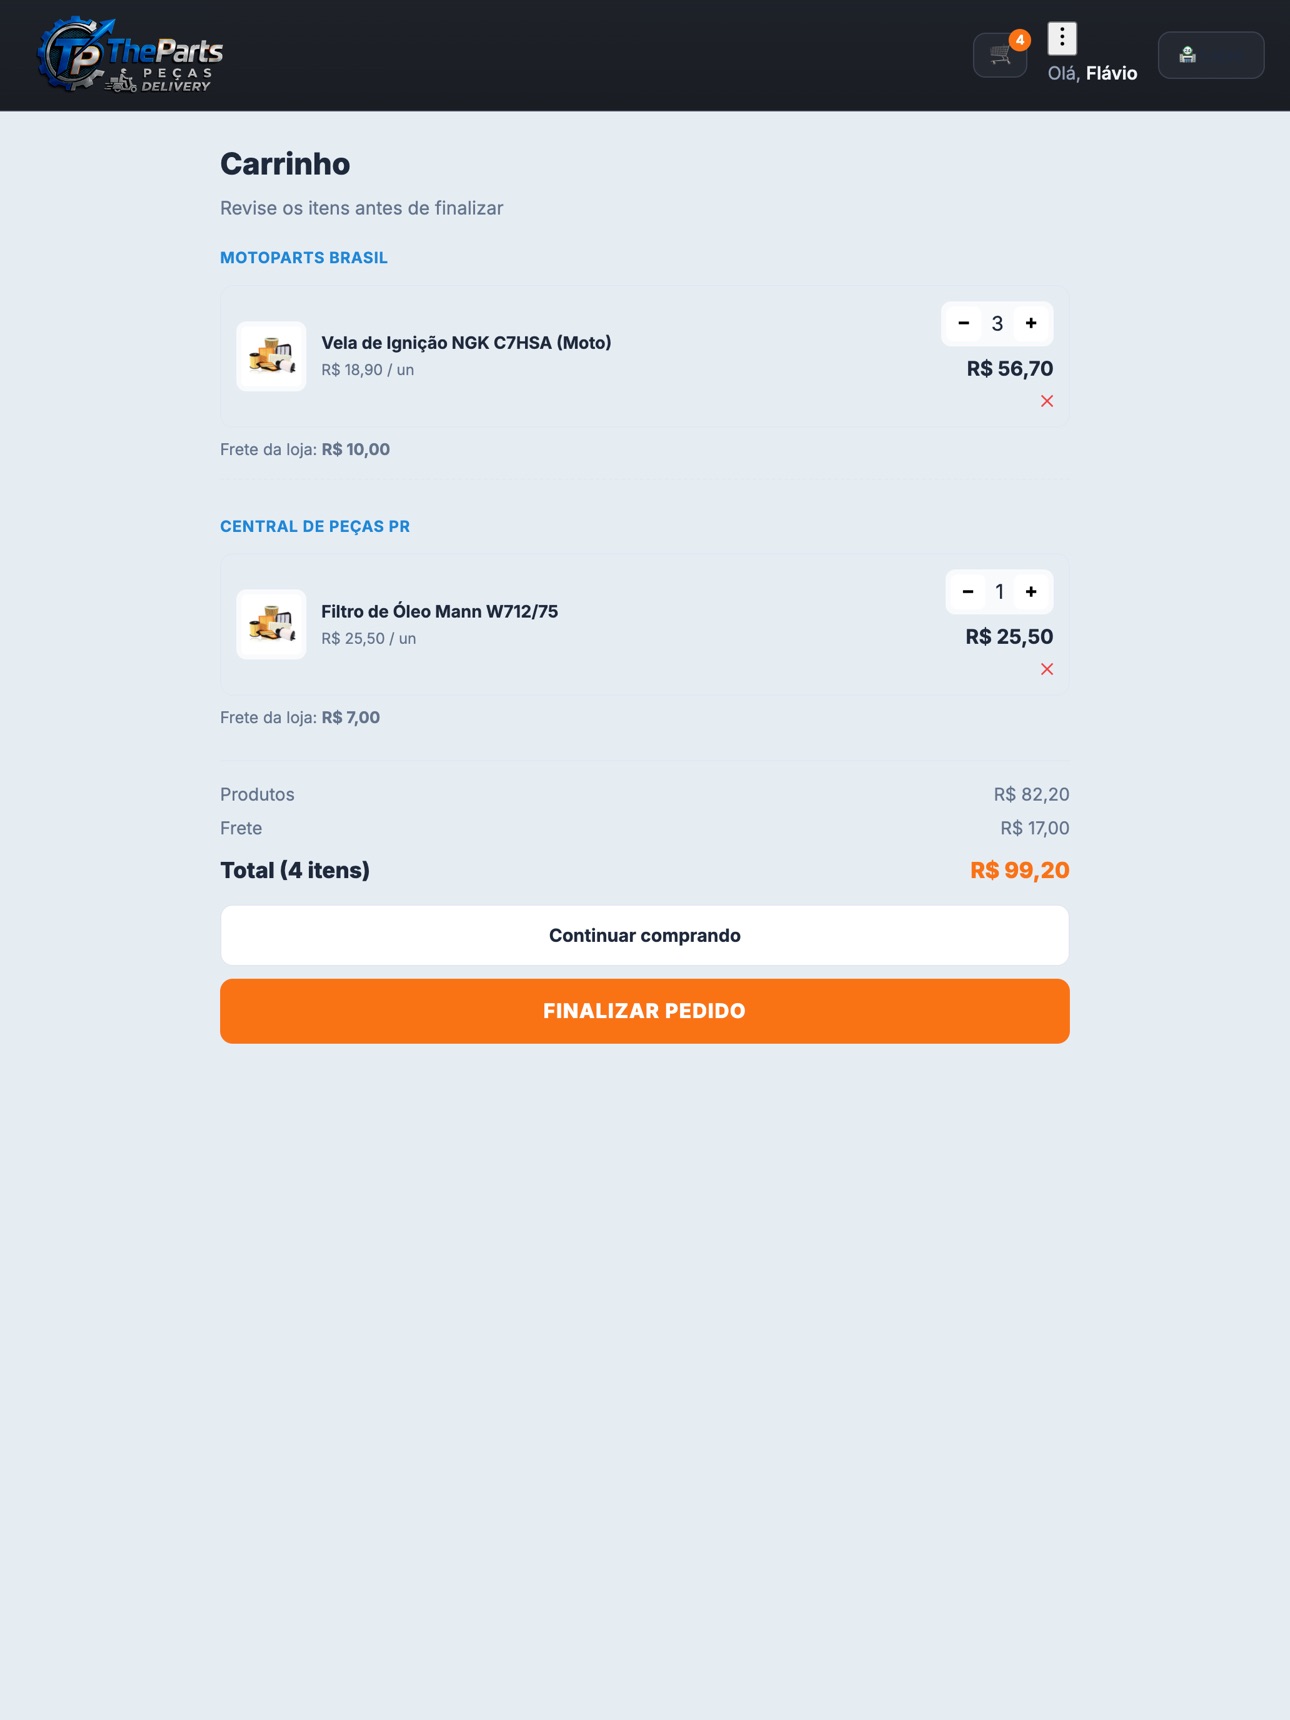Decrease Vela de Ignição NGK quantity

[964, 323]
